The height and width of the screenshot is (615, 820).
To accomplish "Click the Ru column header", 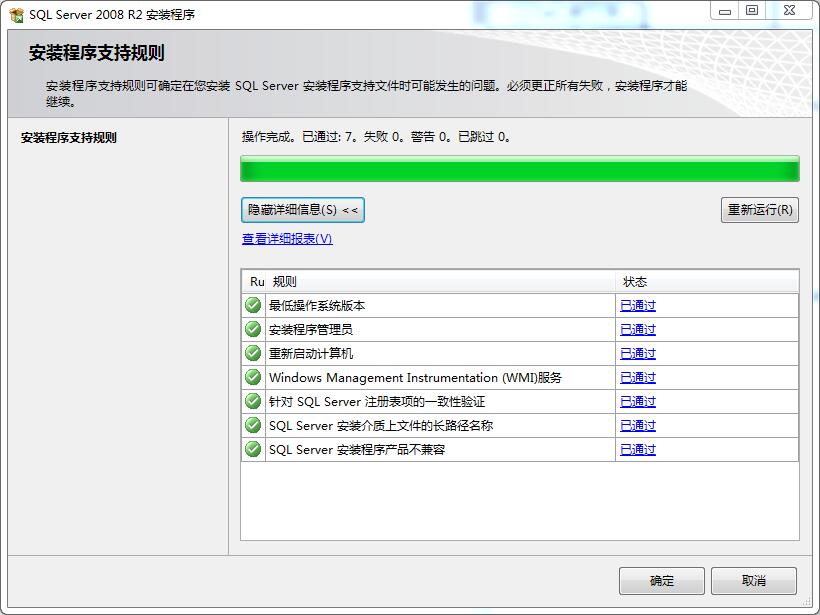I will pyautogui.click(x=255, y=282).
